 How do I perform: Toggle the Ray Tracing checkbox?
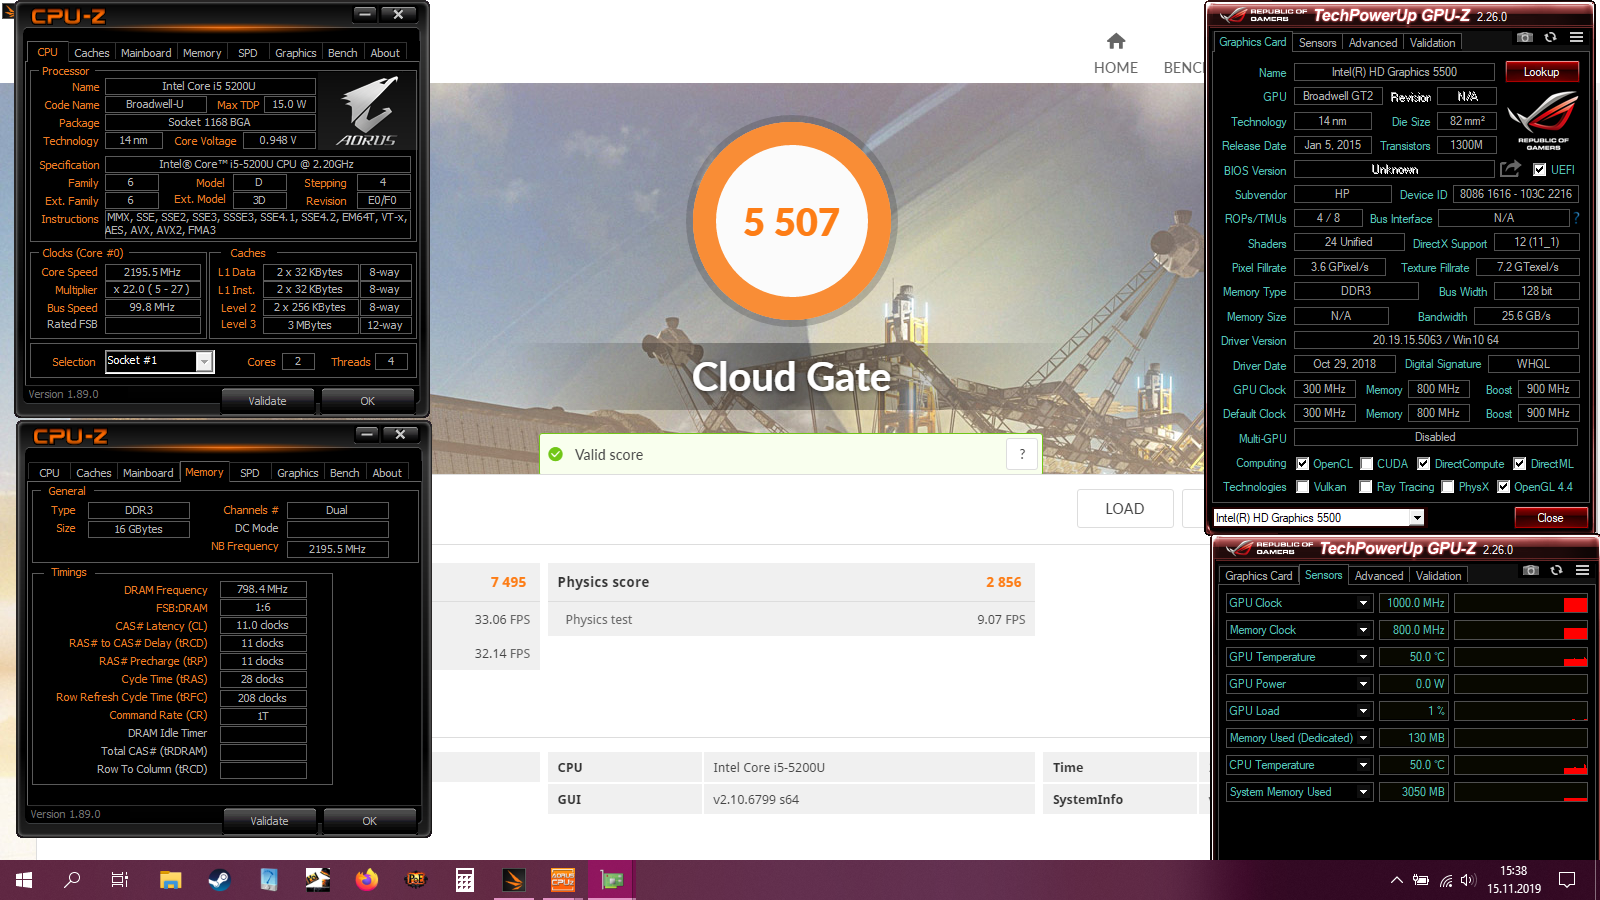pyautogui.click(x=1367, y=487)
